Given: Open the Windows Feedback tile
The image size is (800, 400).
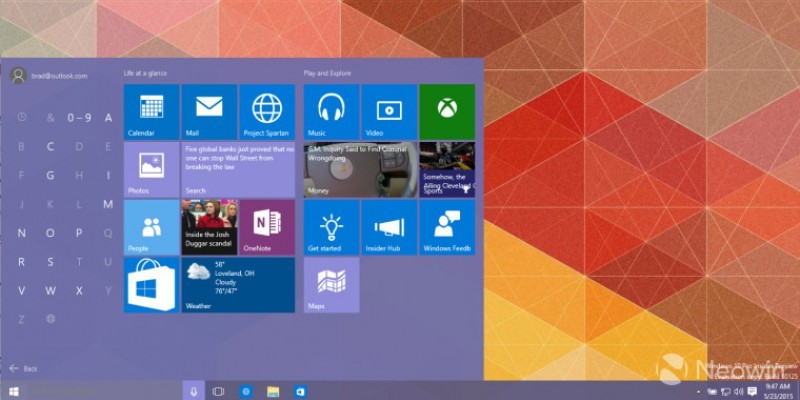Looking at the screenshot, I should (447, 228).
